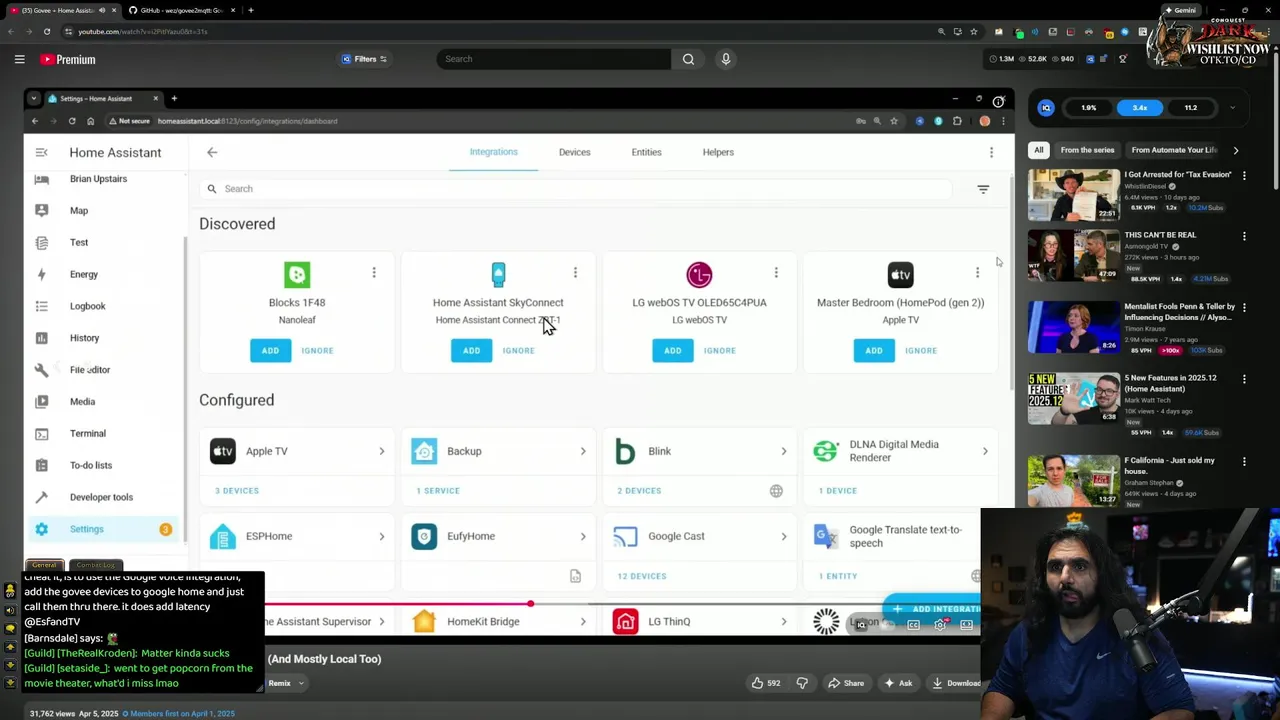Click the blue IQ badge in stats panel

[x=1046, y=108]
